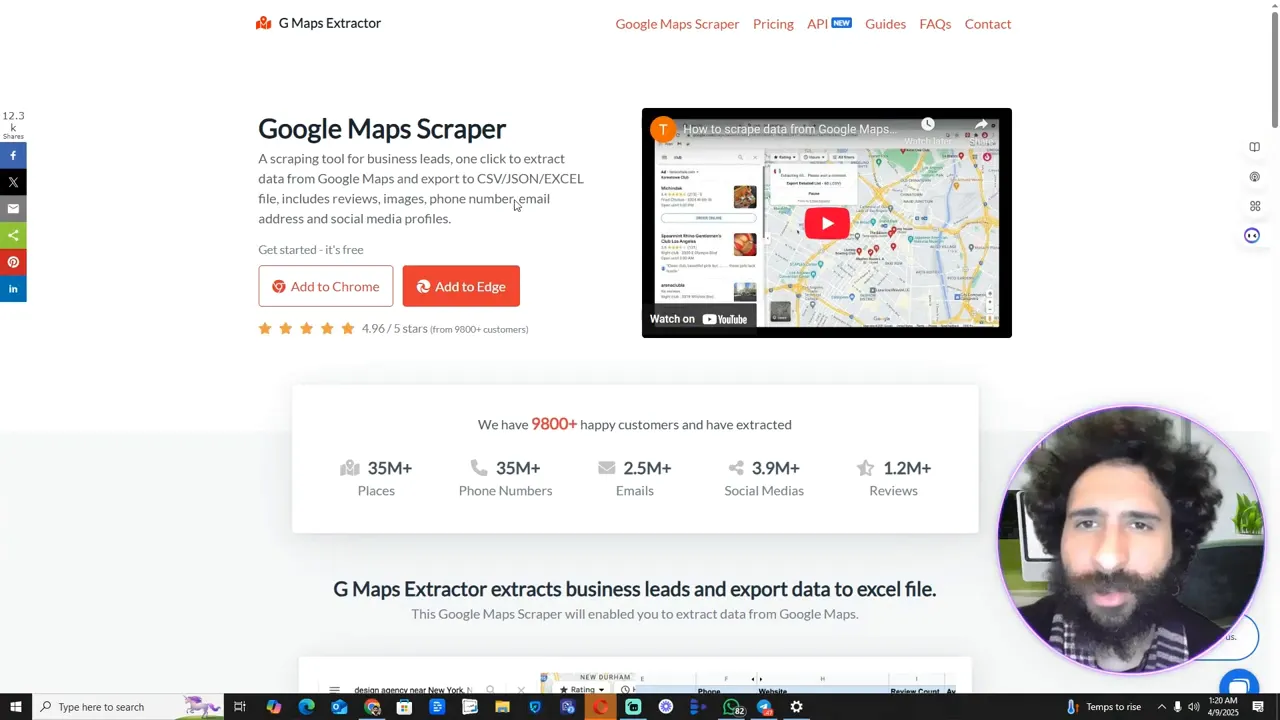1280x720 pixels.
Task: Click the red '9800+' customers count
Action: coord(554,424)
